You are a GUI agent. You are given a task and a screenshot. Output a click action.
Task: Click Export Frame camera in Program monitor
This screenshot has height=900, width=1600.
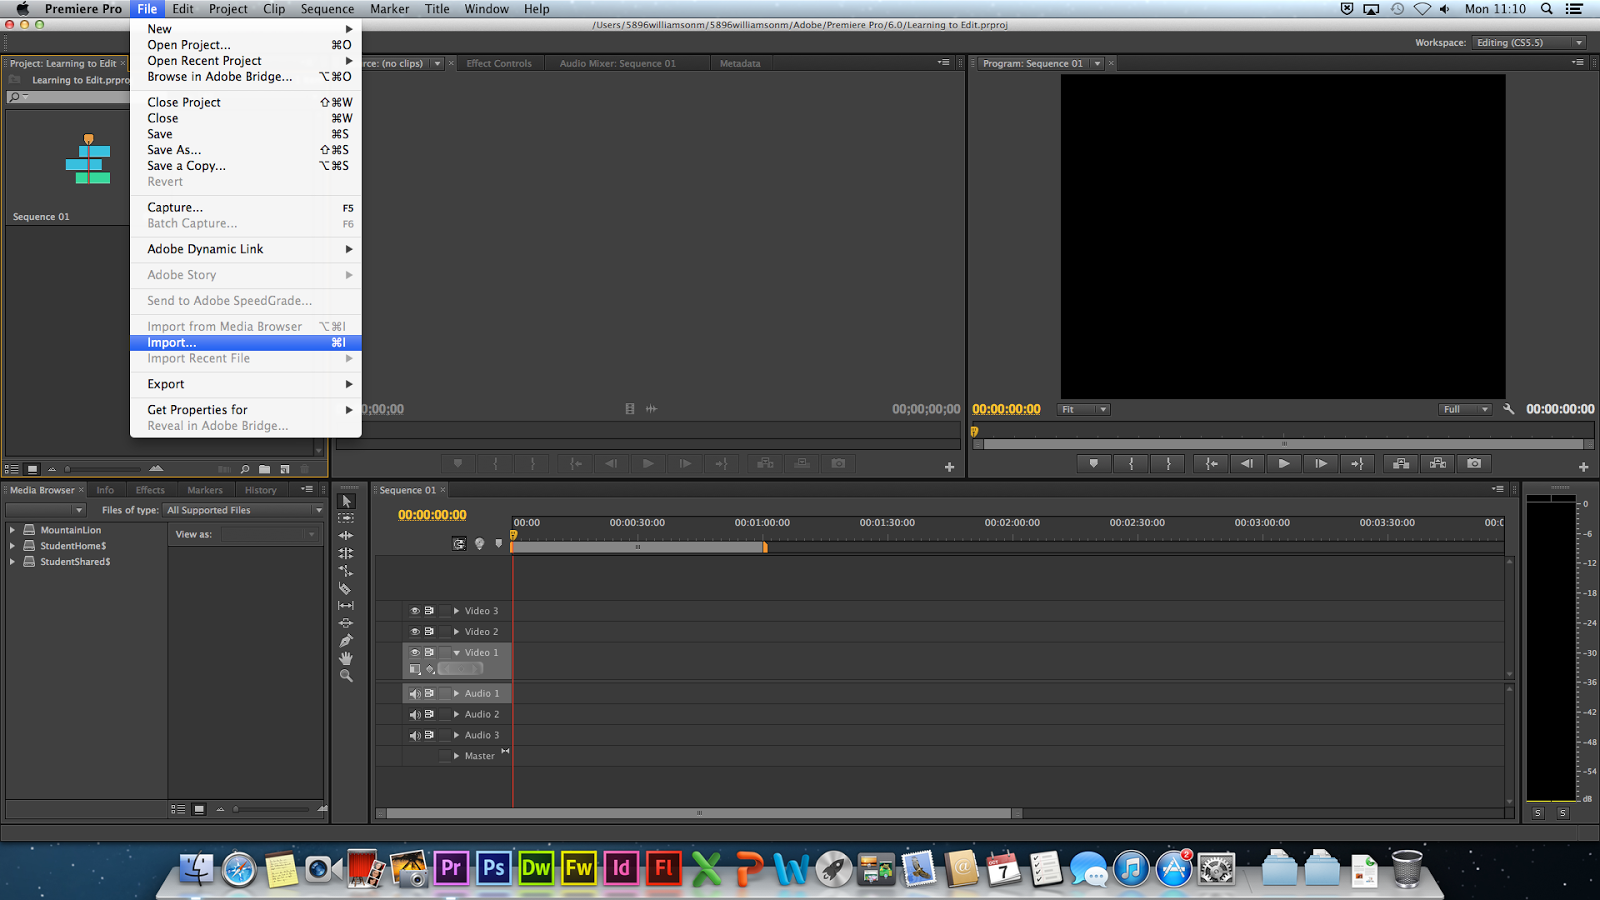click(x=1474, y=464)
